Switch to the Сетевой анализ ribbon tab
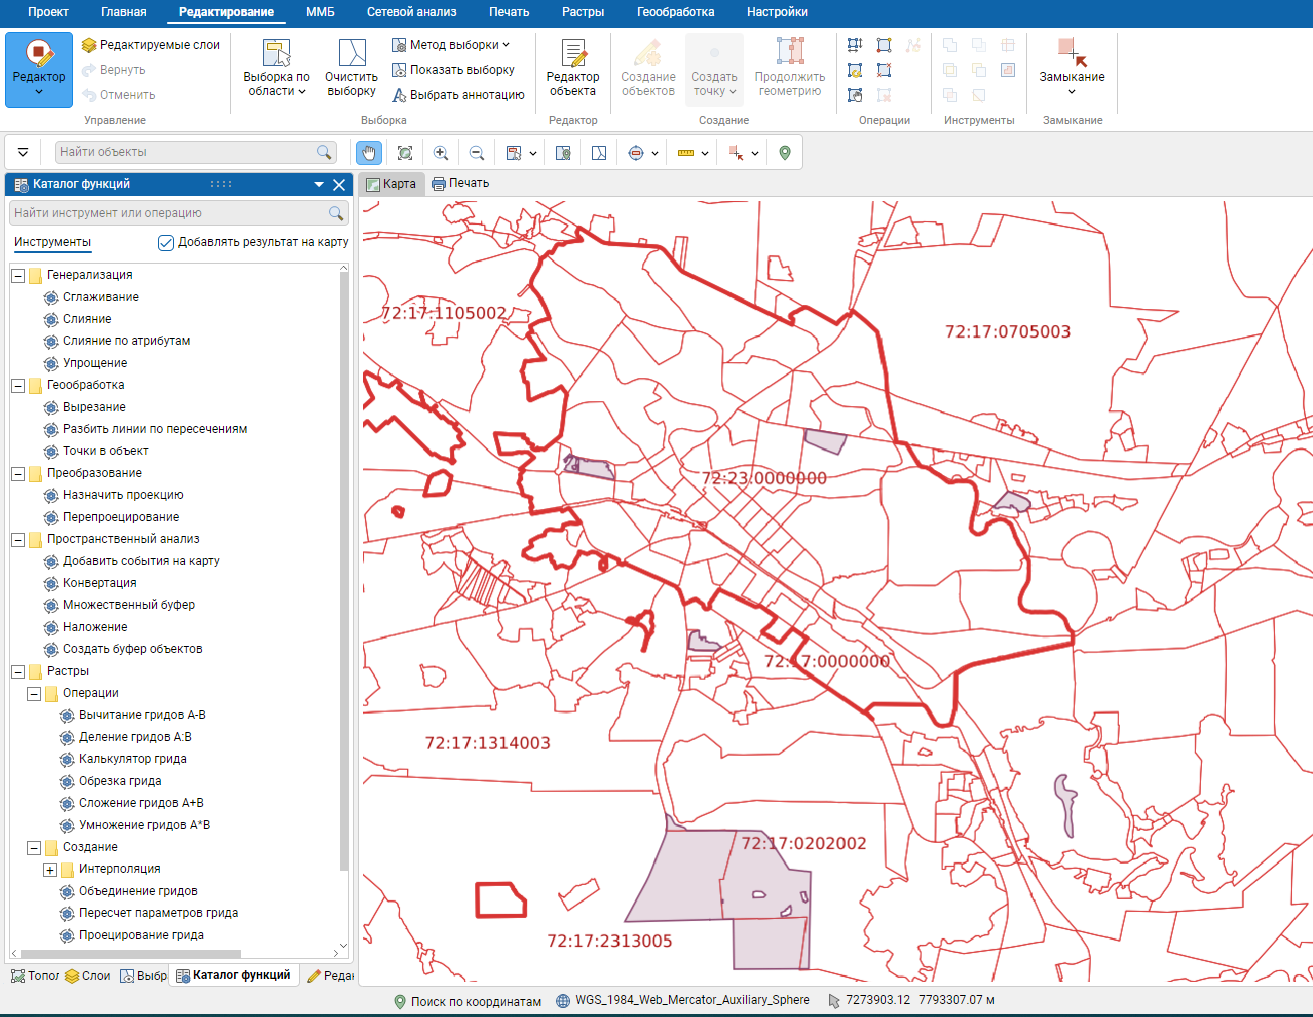This screenshot has height=1017, width=1313. tap(411, 12)
